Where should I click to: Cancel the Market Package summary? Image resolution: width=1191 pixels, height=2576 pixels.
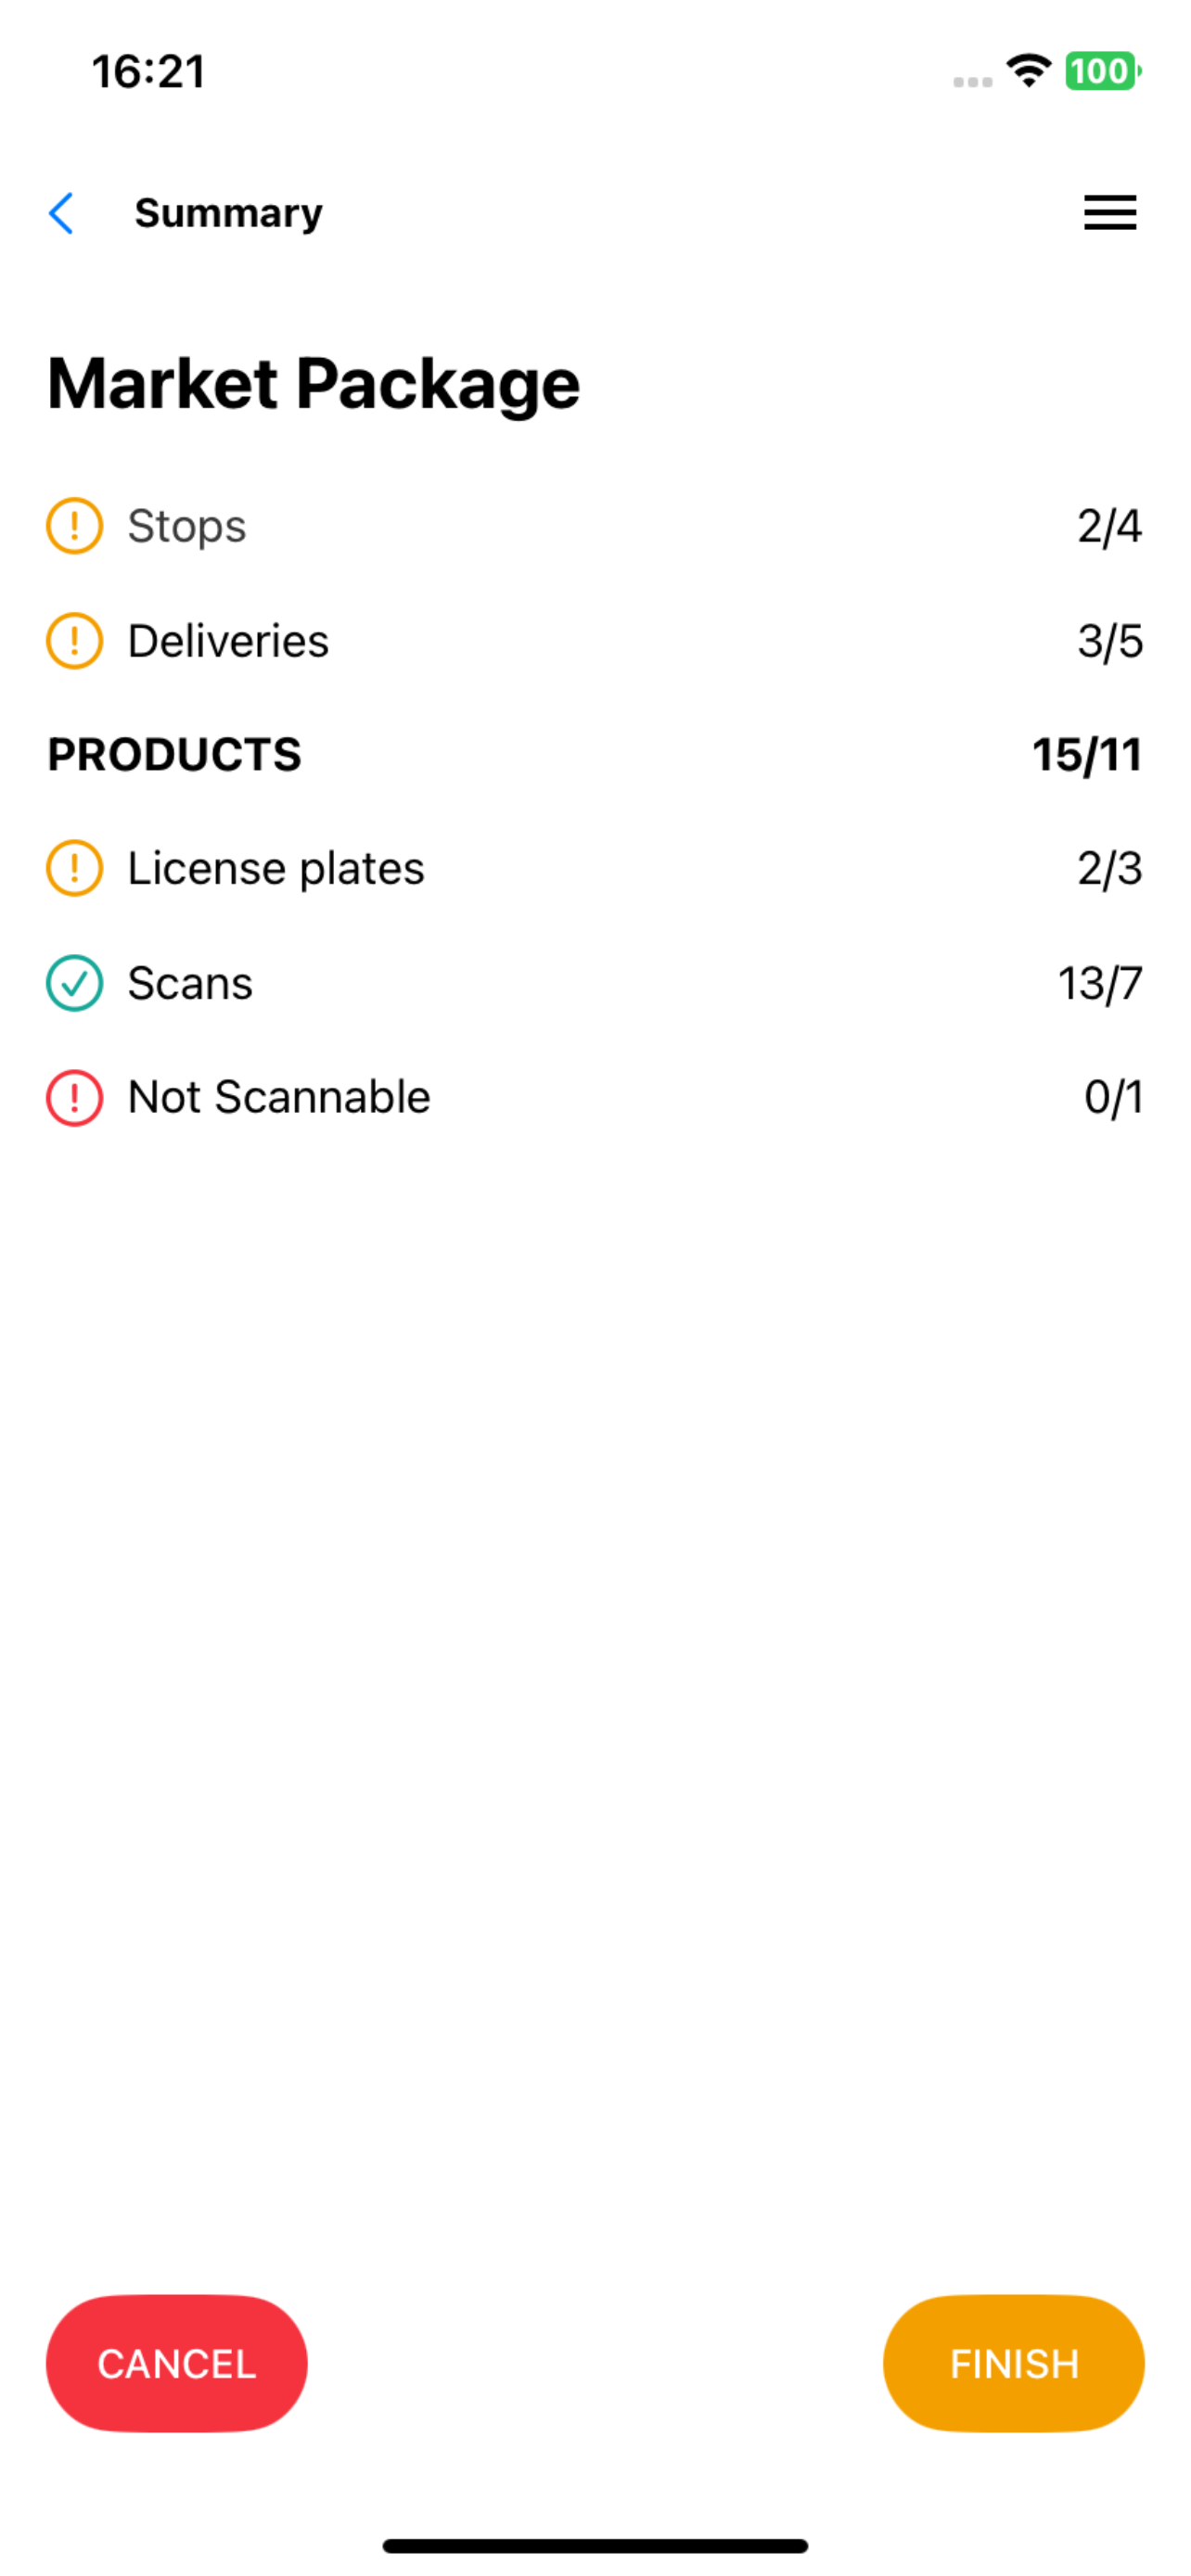(x=177, y=2363)
